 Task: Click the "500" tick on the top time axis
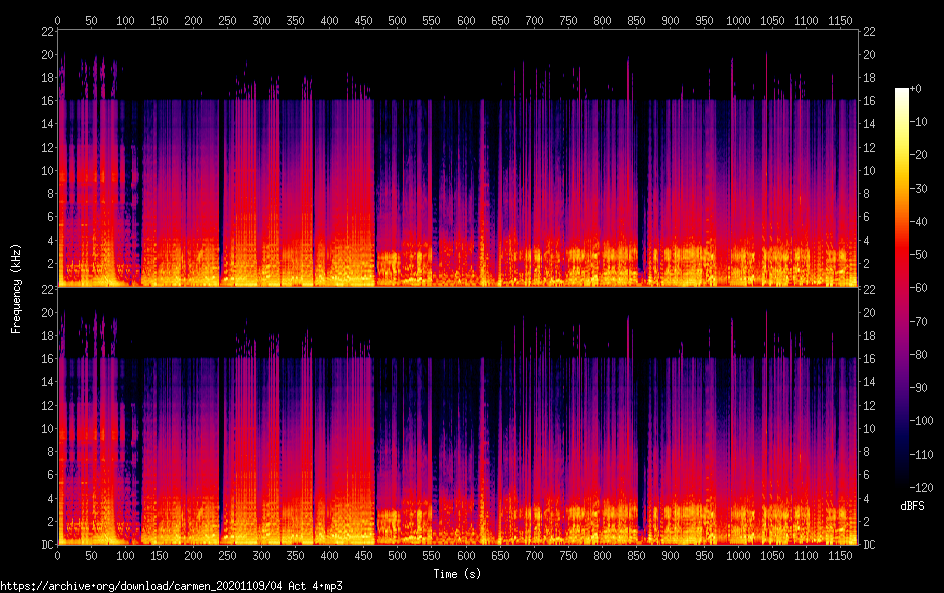coord(397,20)
